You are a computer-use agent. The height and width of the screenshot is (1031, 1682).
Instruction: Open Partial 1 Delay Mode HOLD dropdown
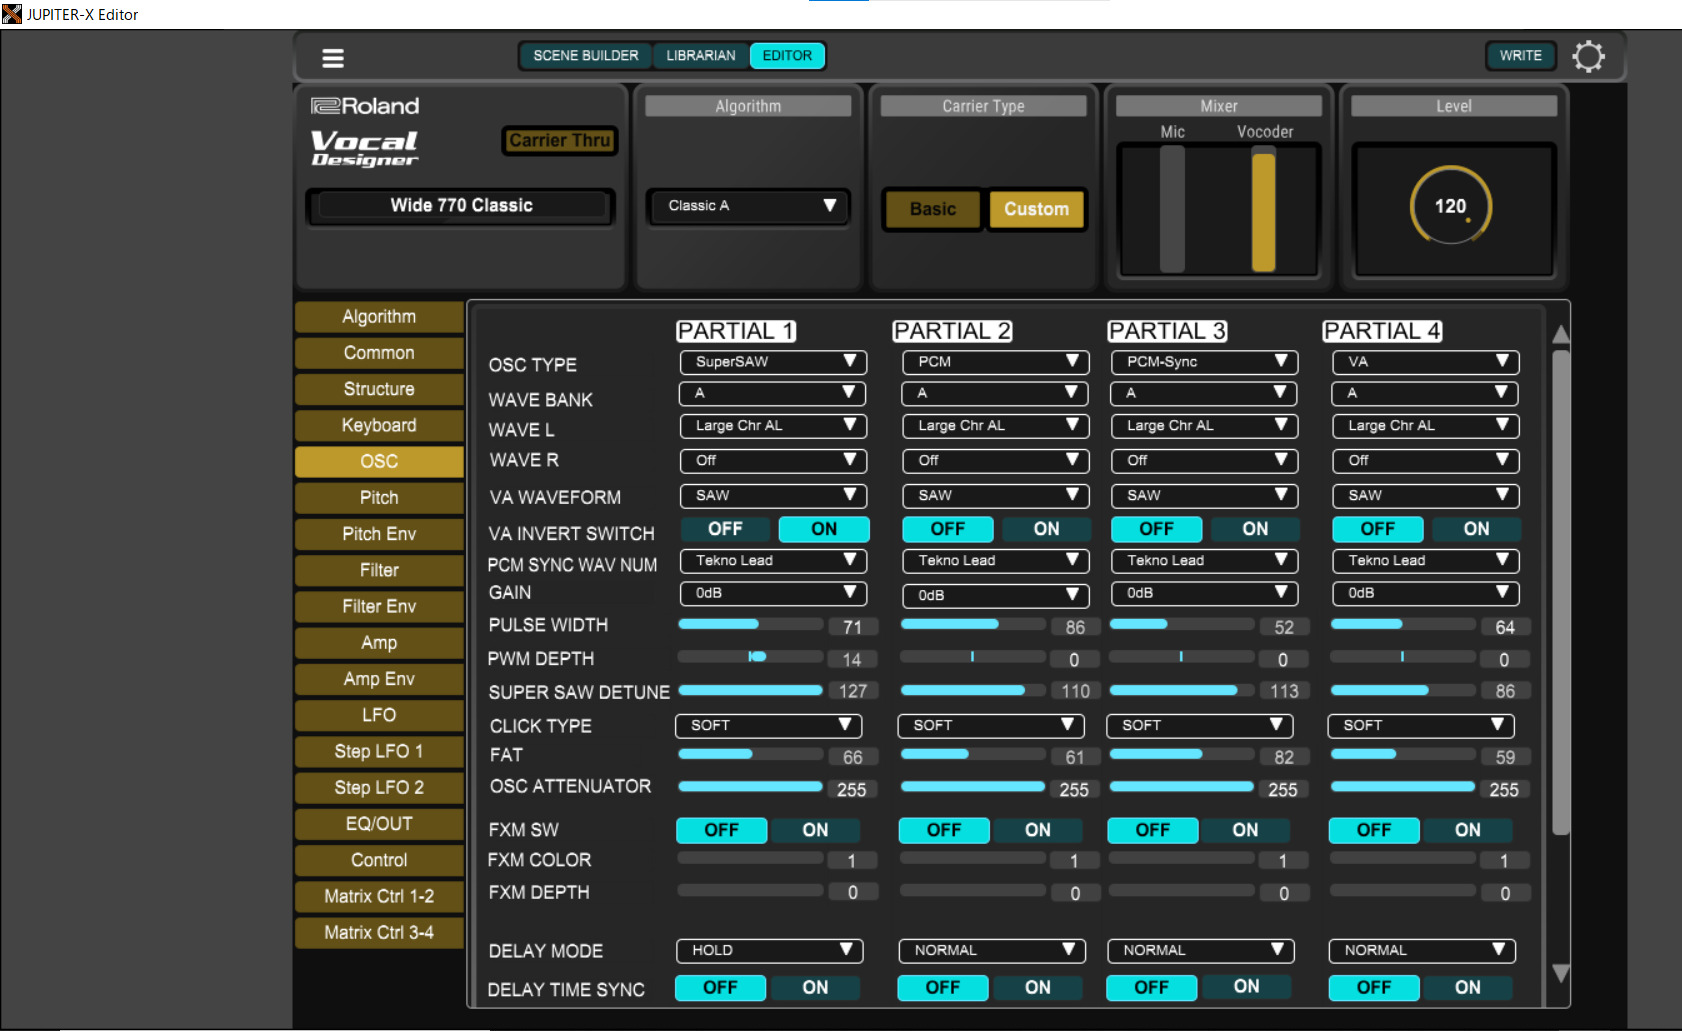pos(769,951)
